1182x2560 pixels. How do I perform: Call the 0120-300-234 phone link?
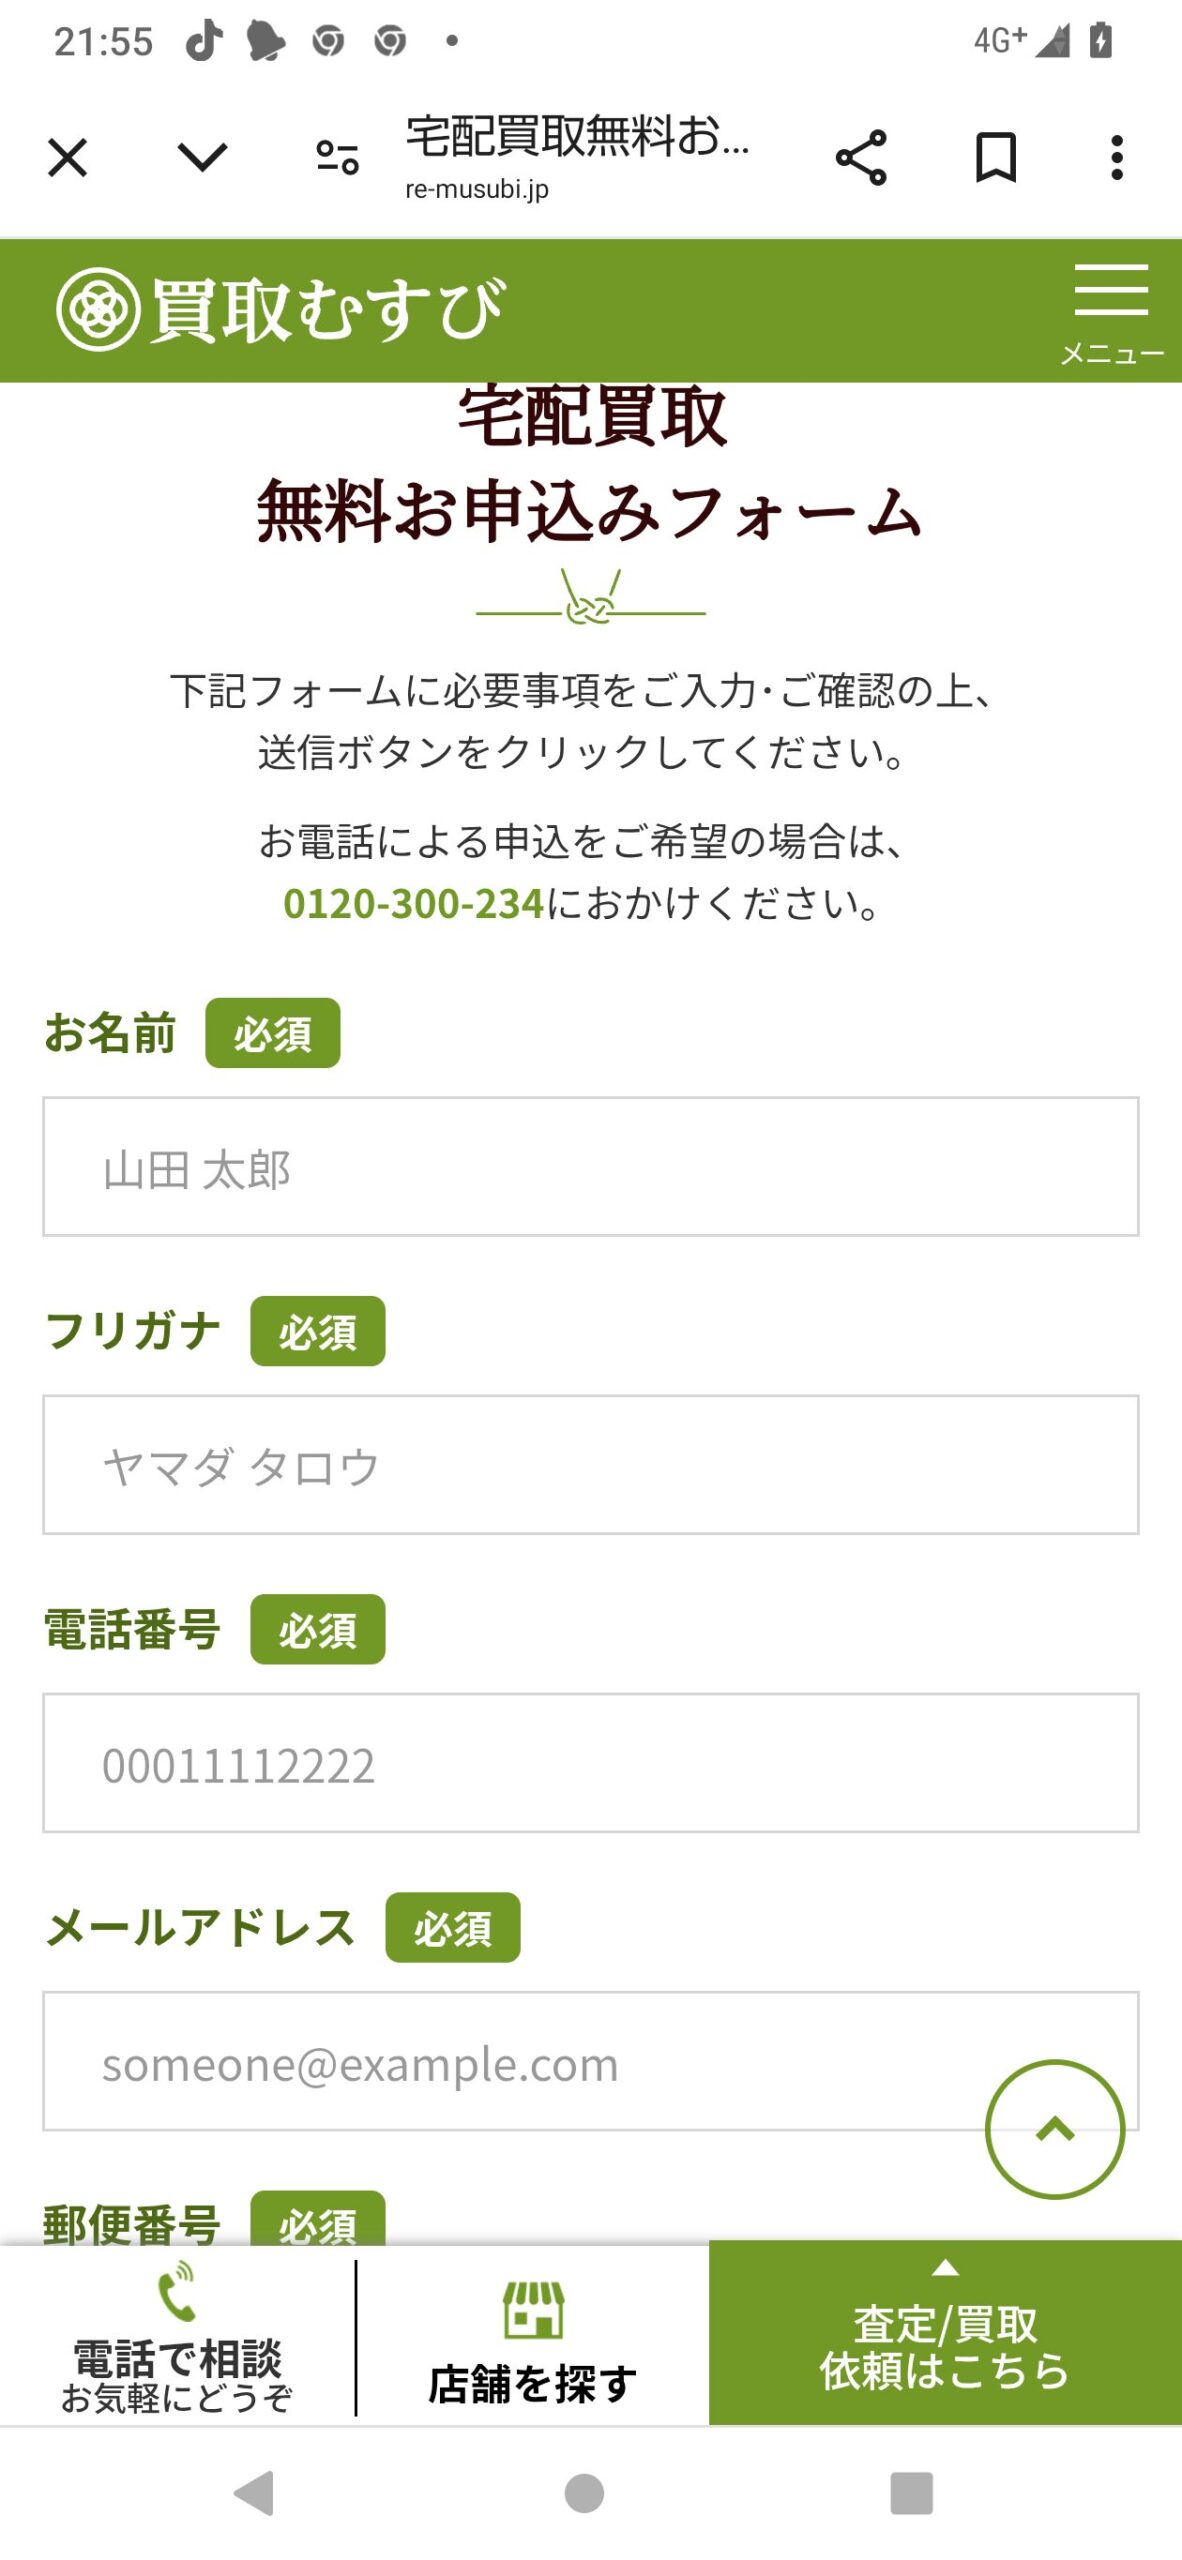pyautogui.click(x=413, y=904)
